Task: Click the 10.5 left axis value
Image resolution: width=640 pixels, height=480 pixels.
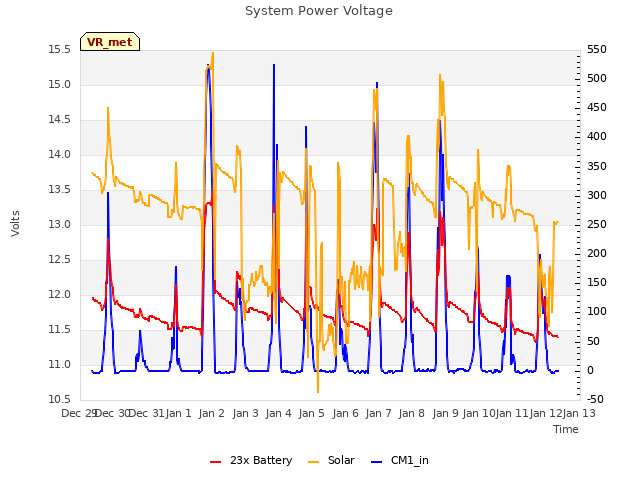Action: (60, 400)
